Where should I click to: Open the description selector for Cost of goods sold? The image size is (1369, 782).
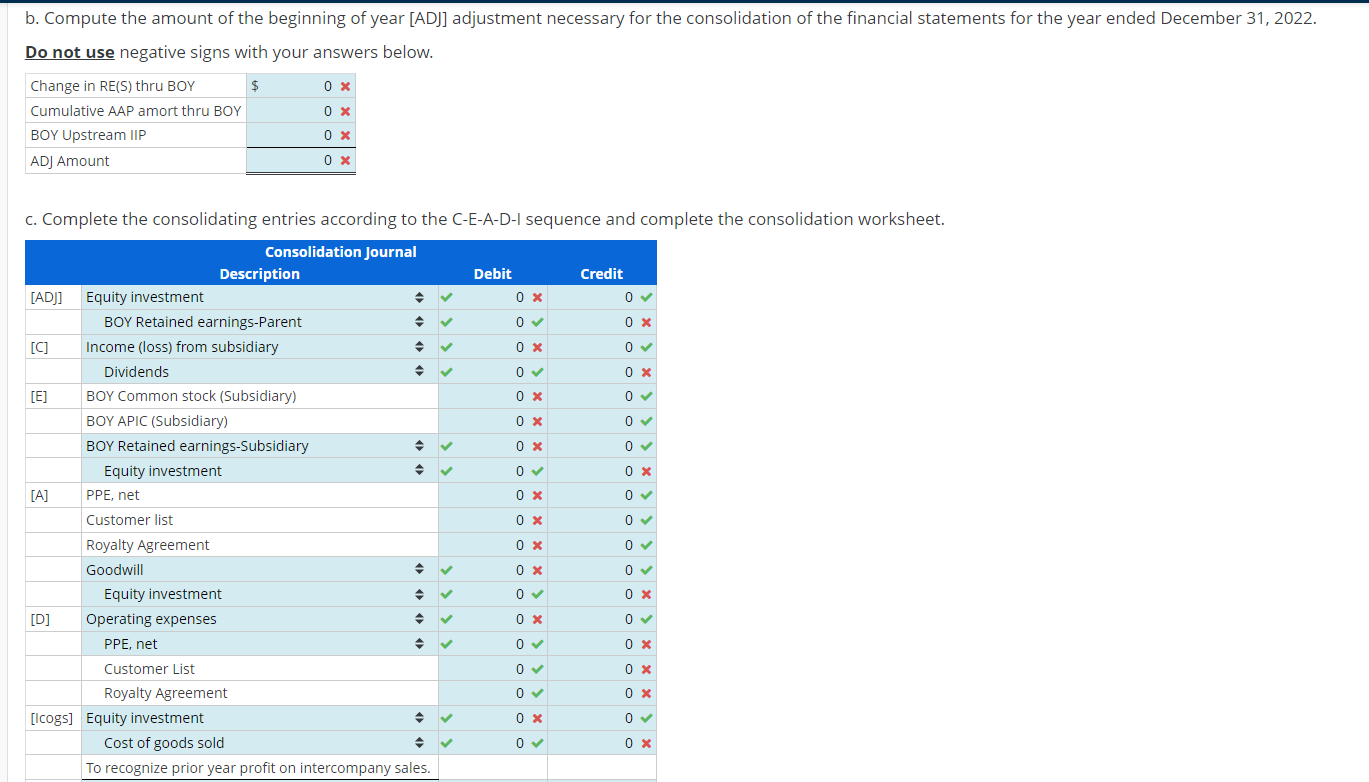[419, 743]
